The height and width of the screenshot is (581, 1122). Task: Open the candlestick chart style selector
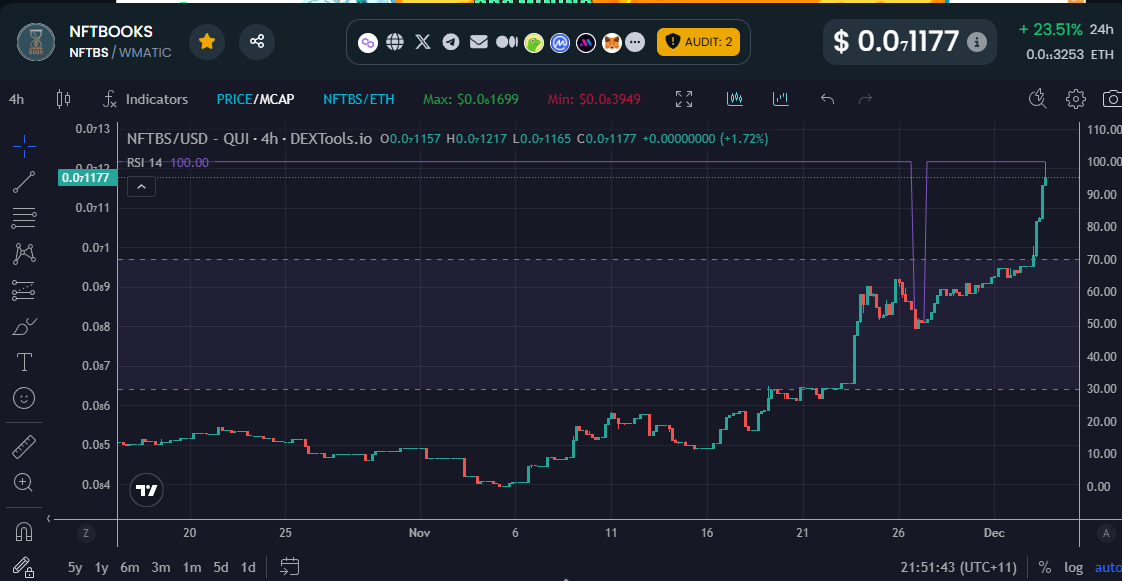tap(64, 99)
